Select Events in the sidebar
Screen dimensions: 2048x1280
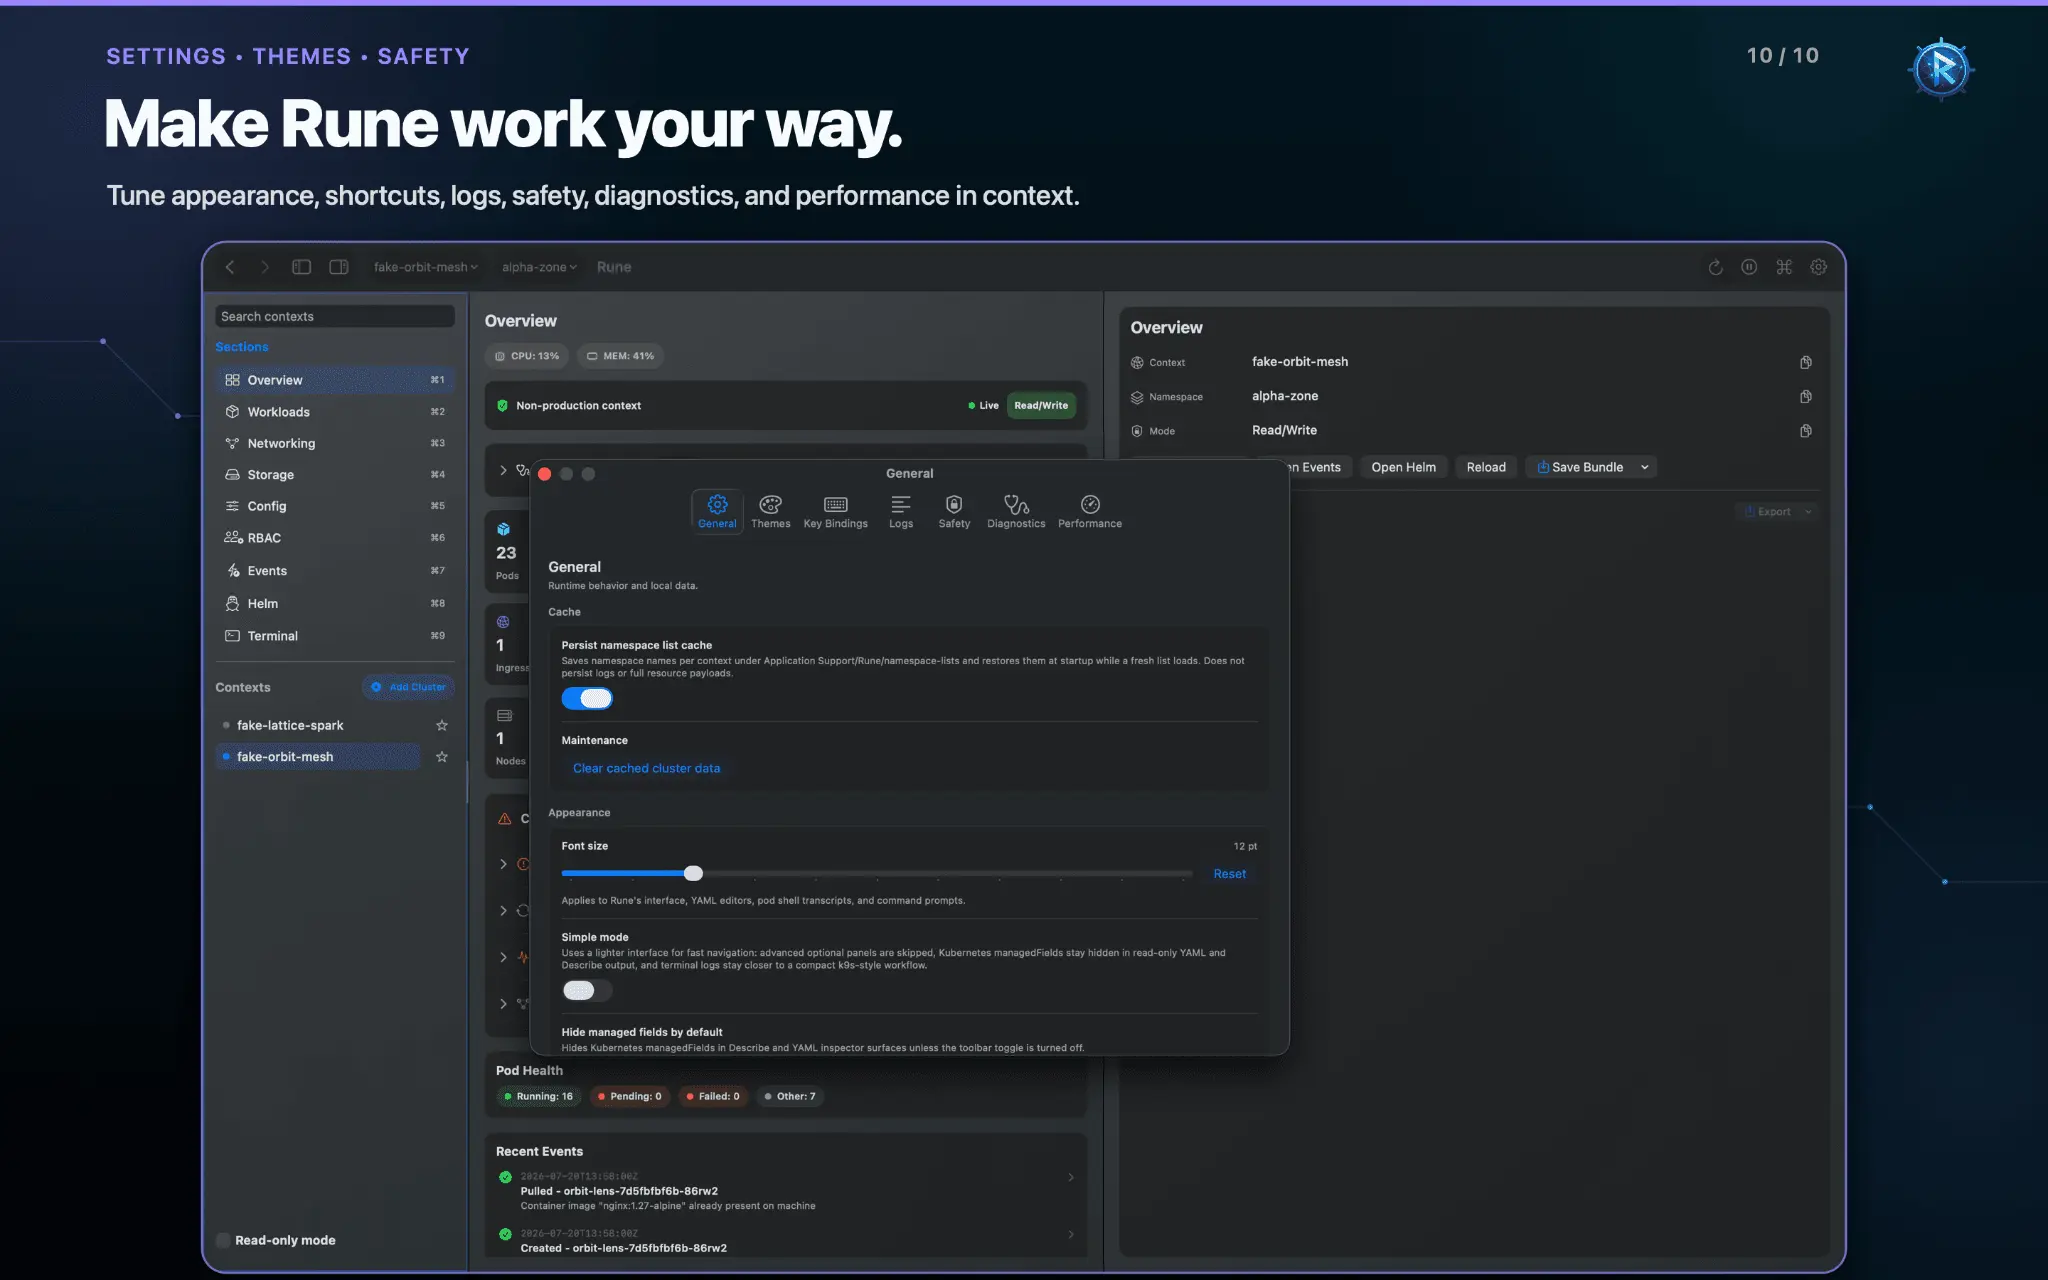tap(335, 571)
